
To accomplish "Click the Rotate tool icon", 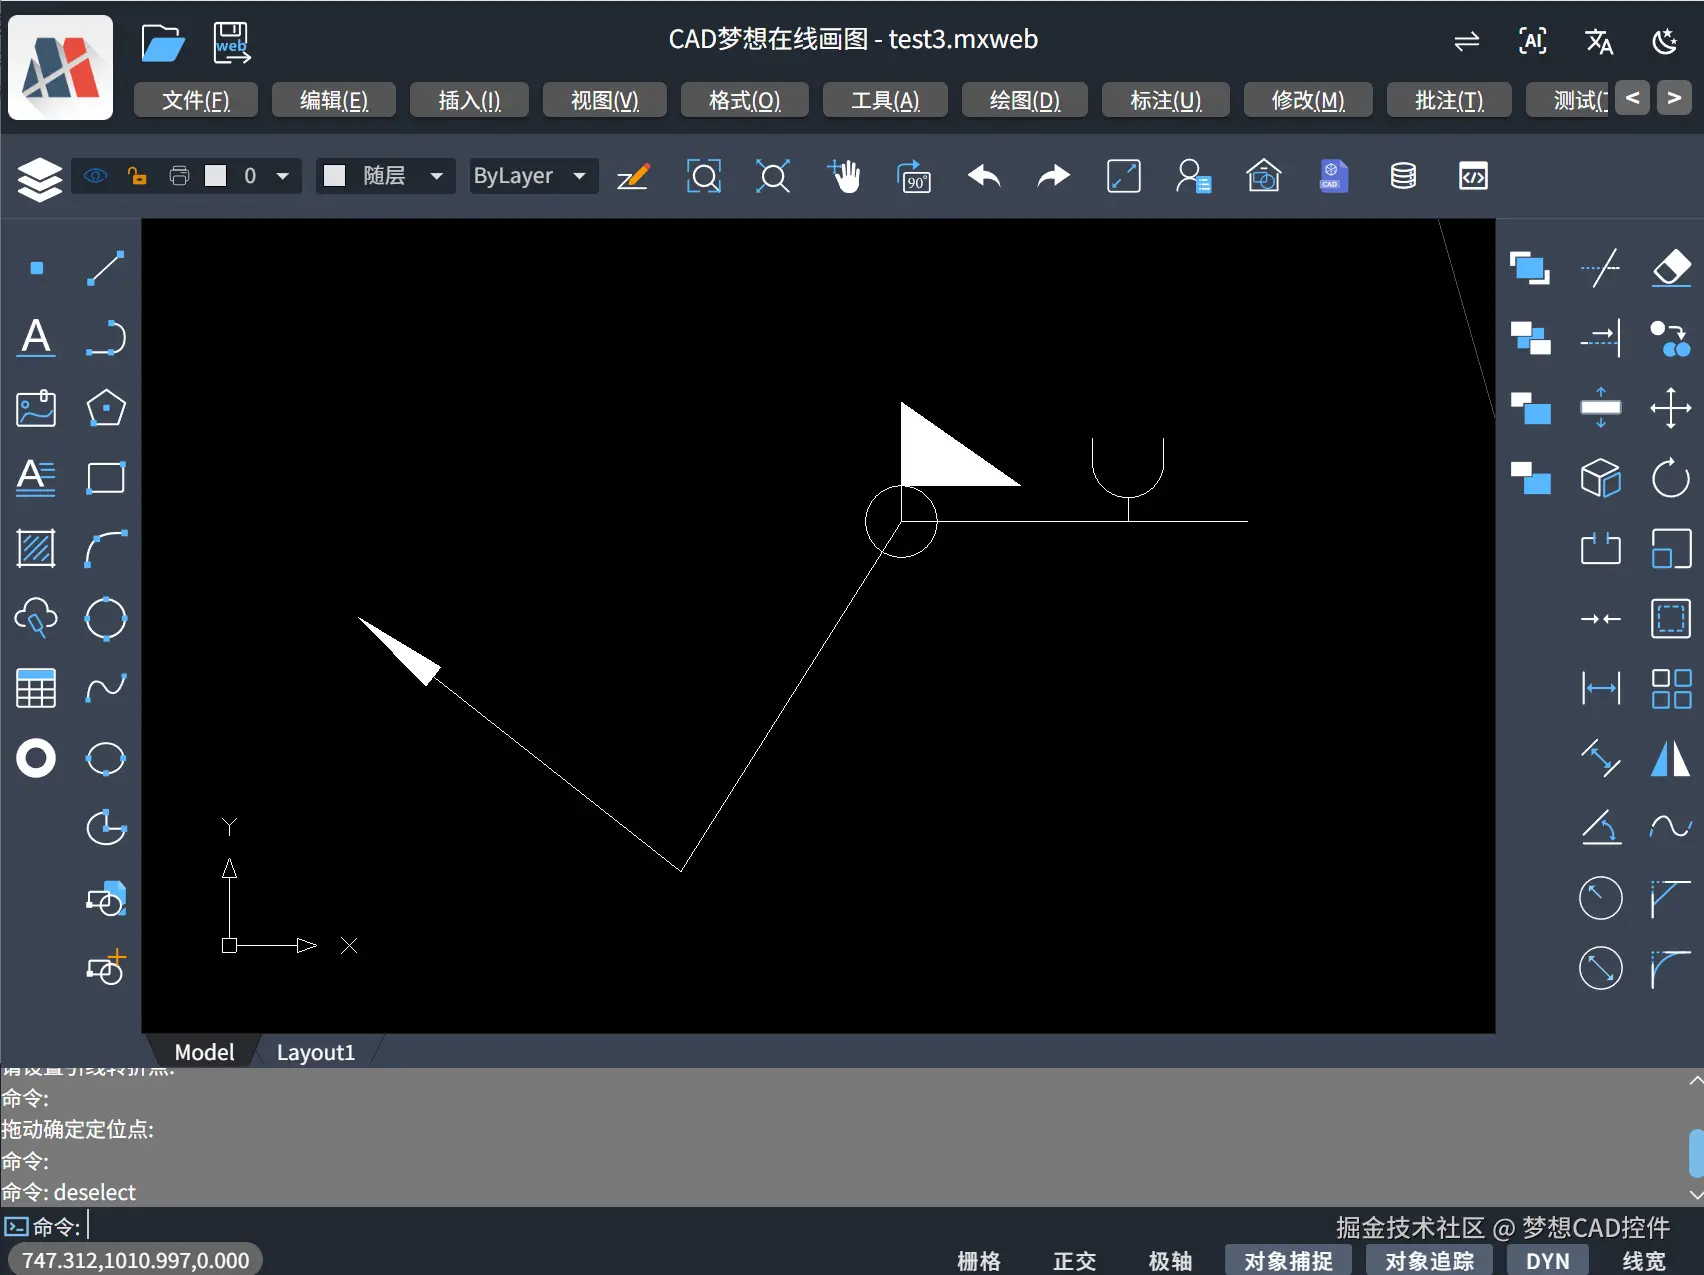I will pyautogui.click(x=1671, y=478).
